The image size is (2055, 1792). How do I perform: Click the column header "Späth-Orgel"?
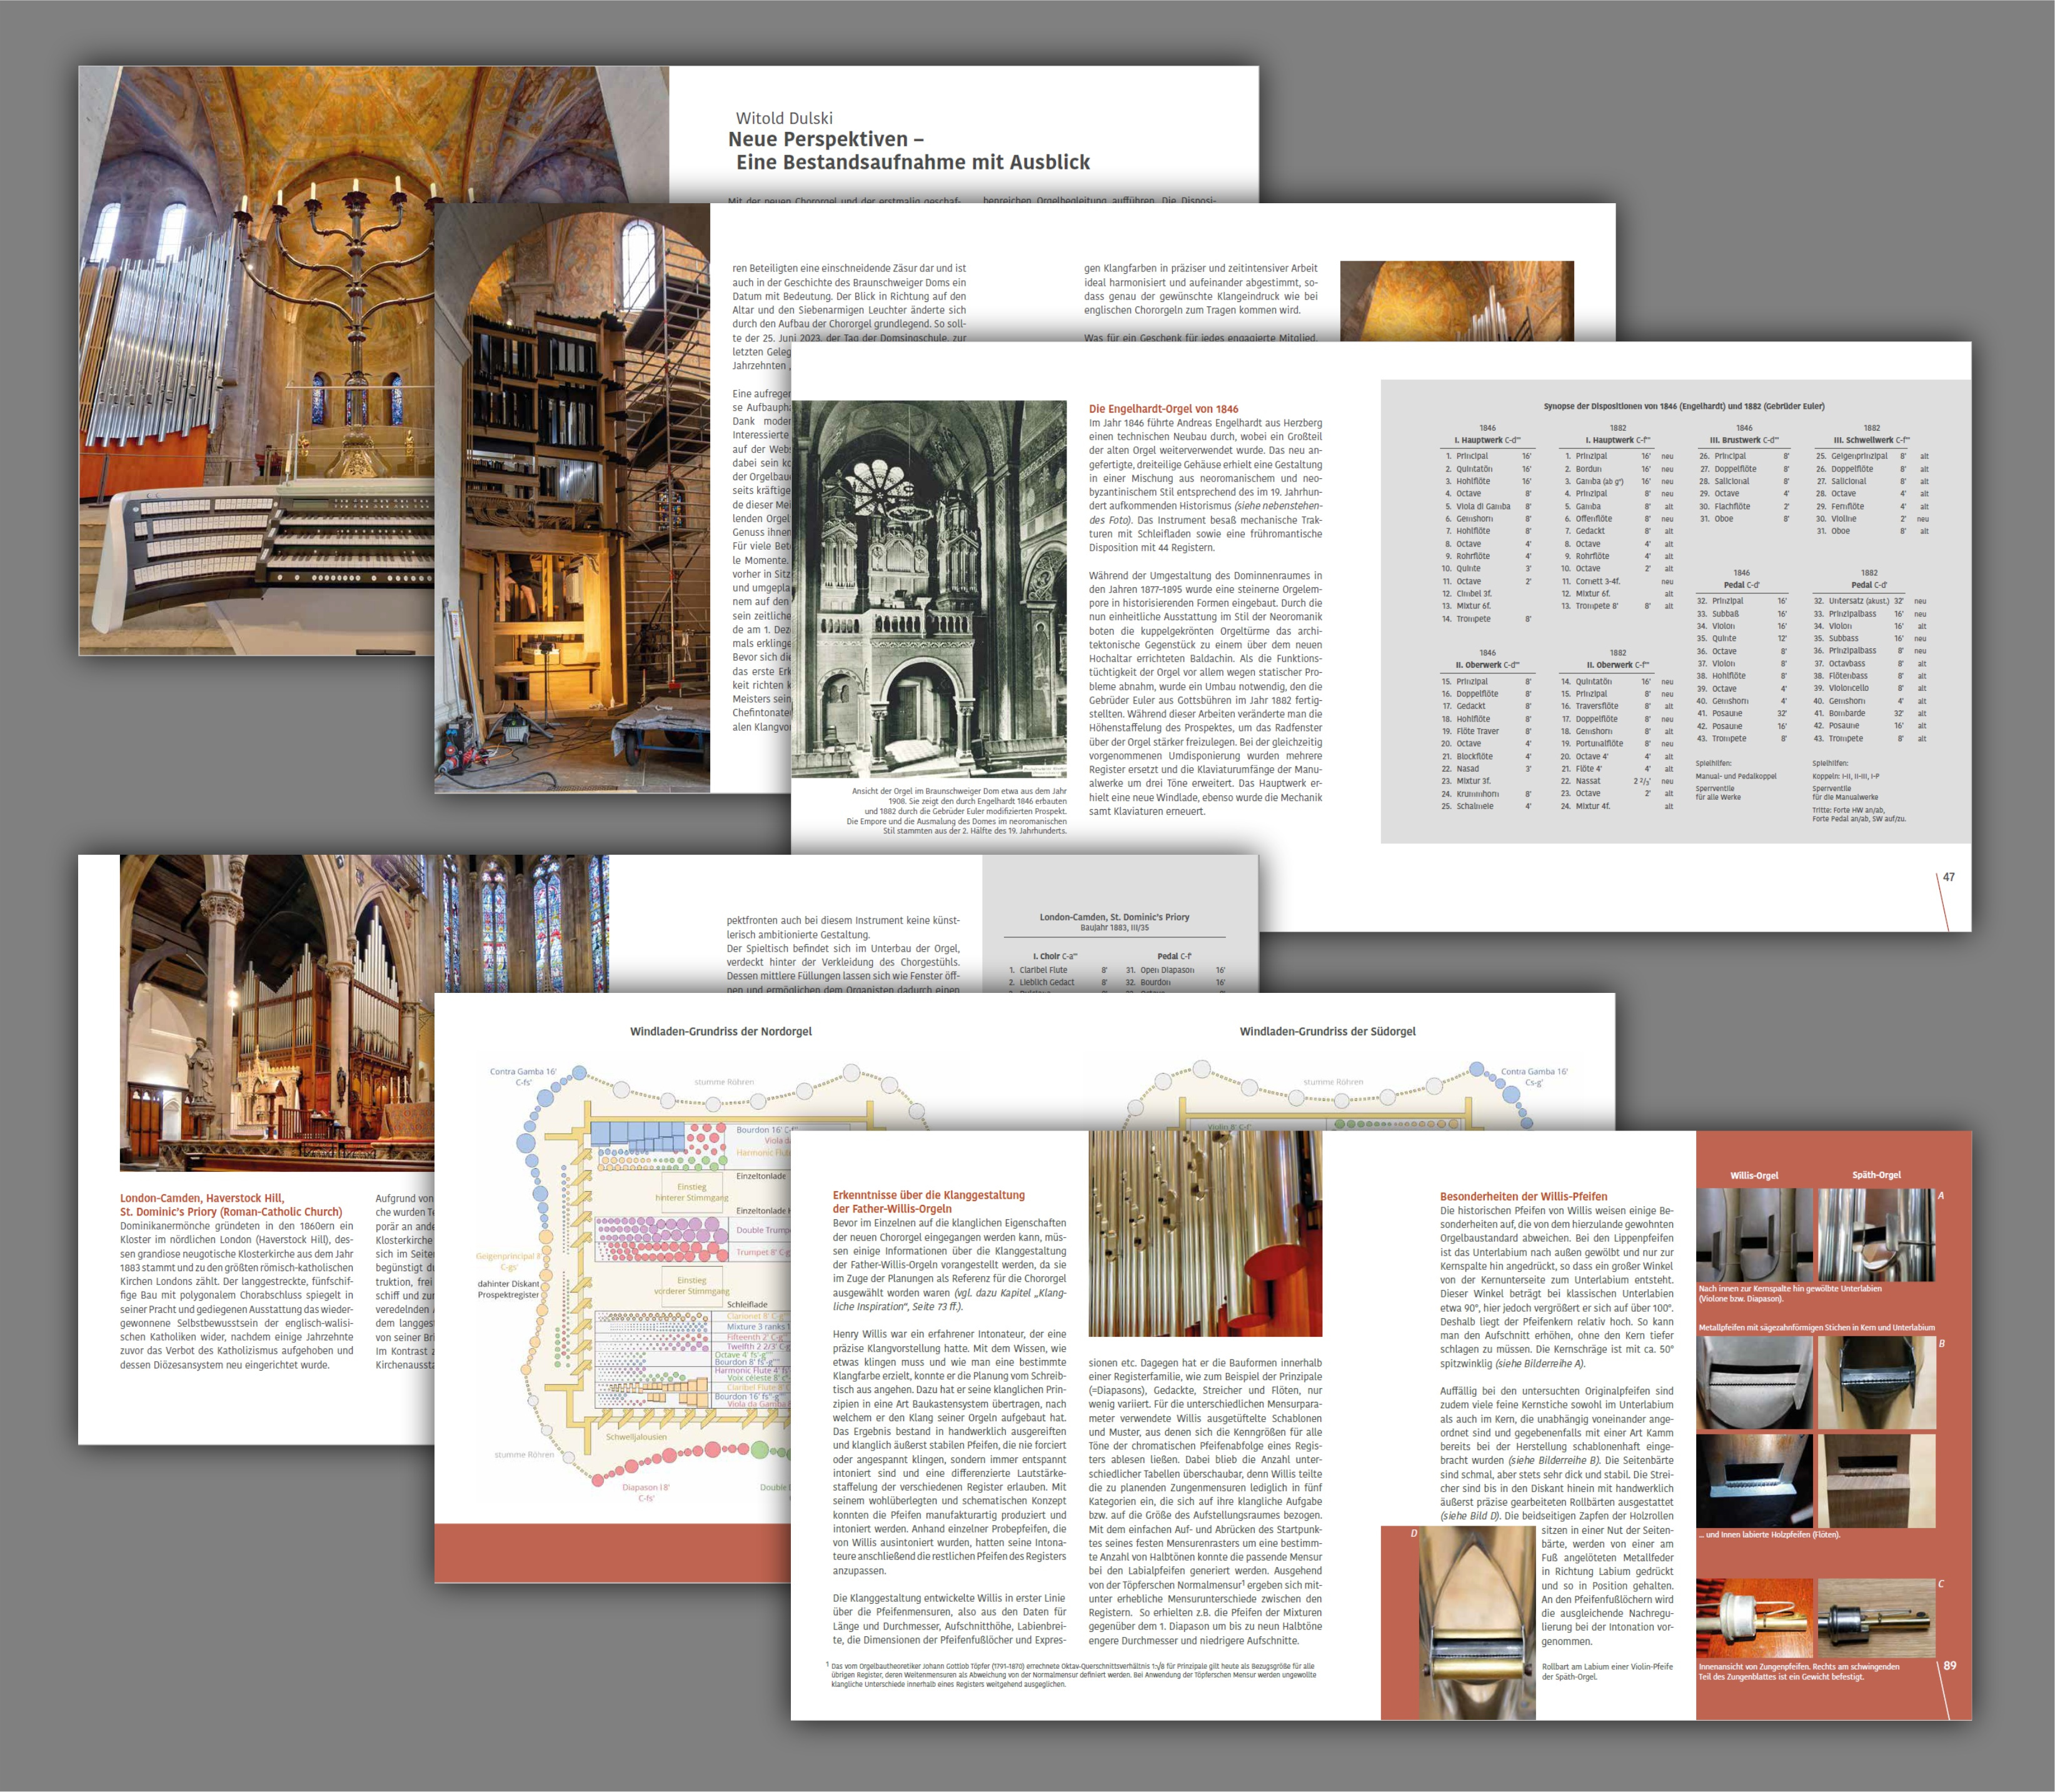tap(1876, 1175)
